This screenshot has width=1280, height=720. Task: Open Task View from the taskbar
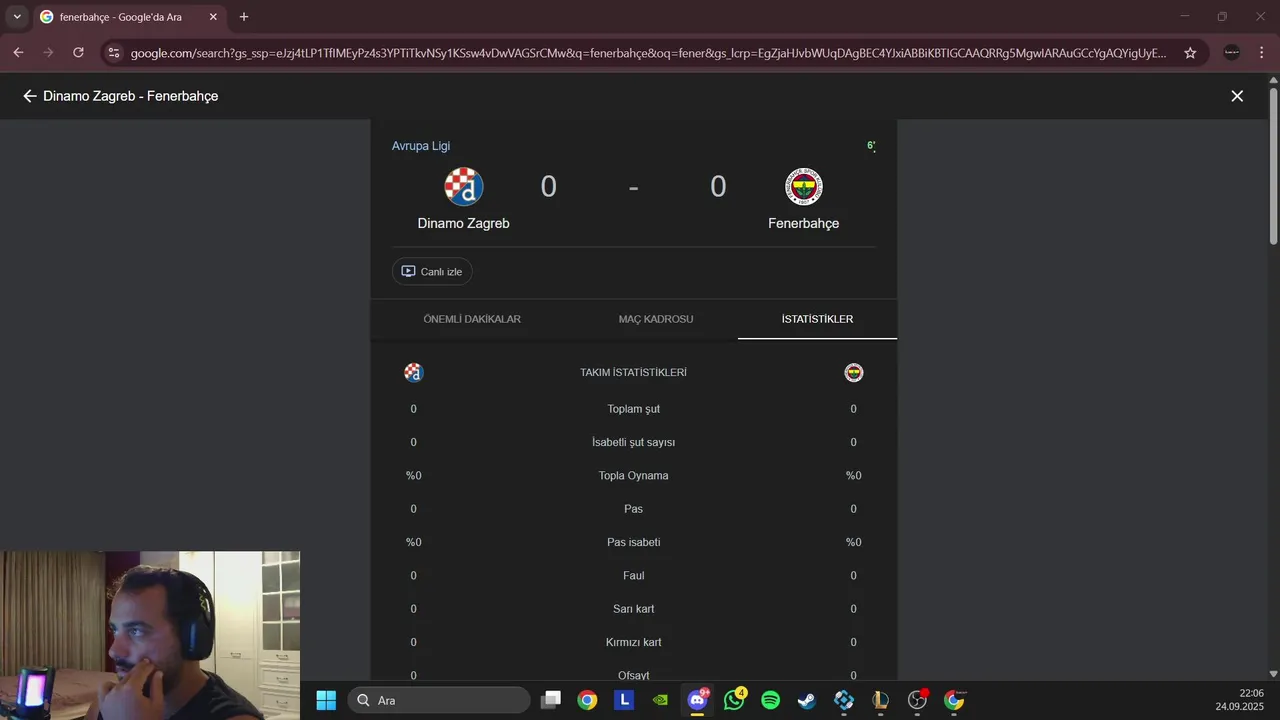coord(551,700)
